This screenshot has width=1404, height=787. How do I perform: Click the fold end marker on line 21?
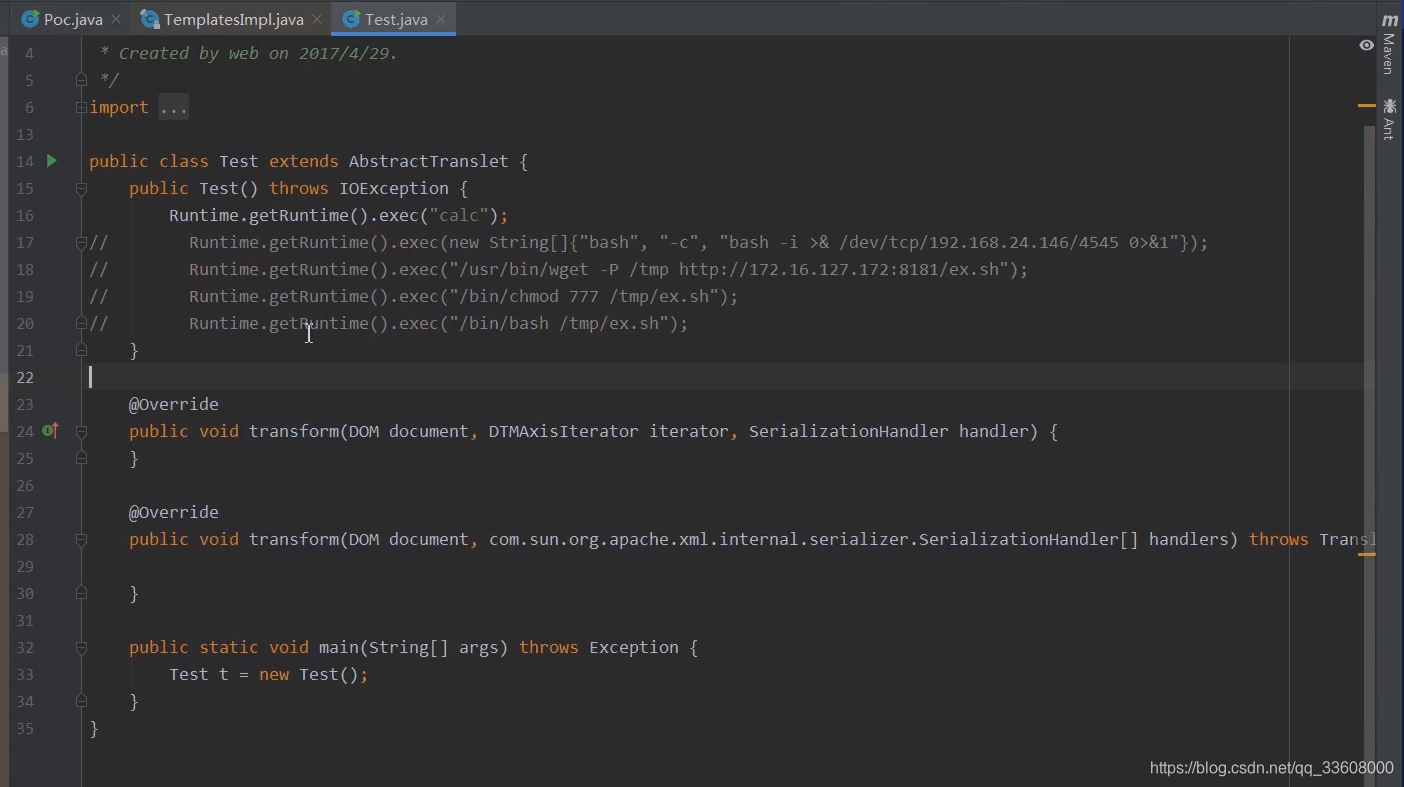click(x=81, y=350)
